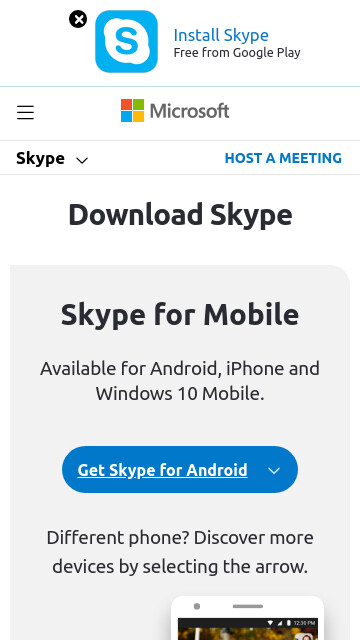Viewport: 360px width, 640px height.
Task: Click Get Skype for Android
Action: (x=162, y=470)
